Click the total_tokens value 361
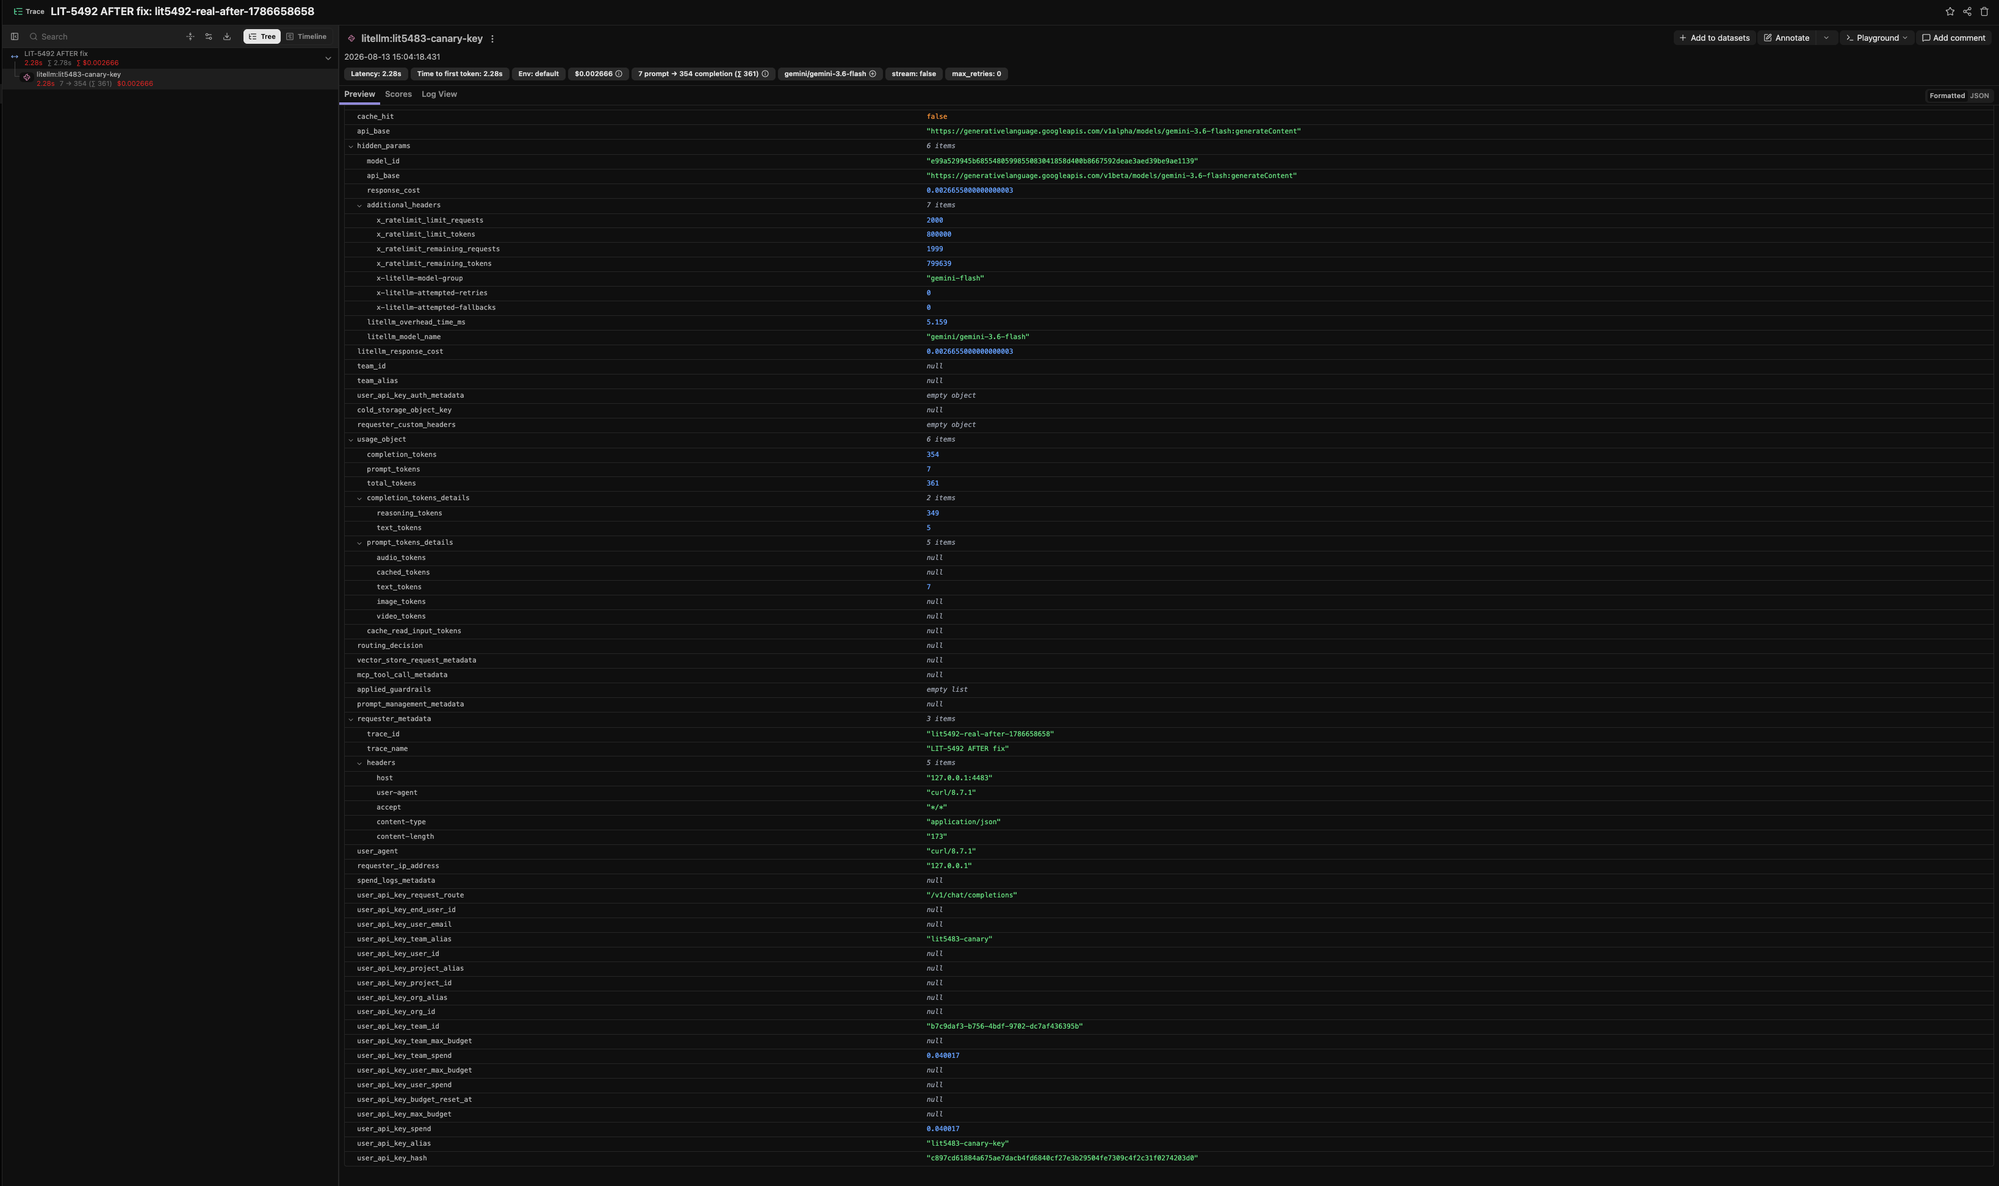This screenshot has width=1999, height=1186. point(932,484)
